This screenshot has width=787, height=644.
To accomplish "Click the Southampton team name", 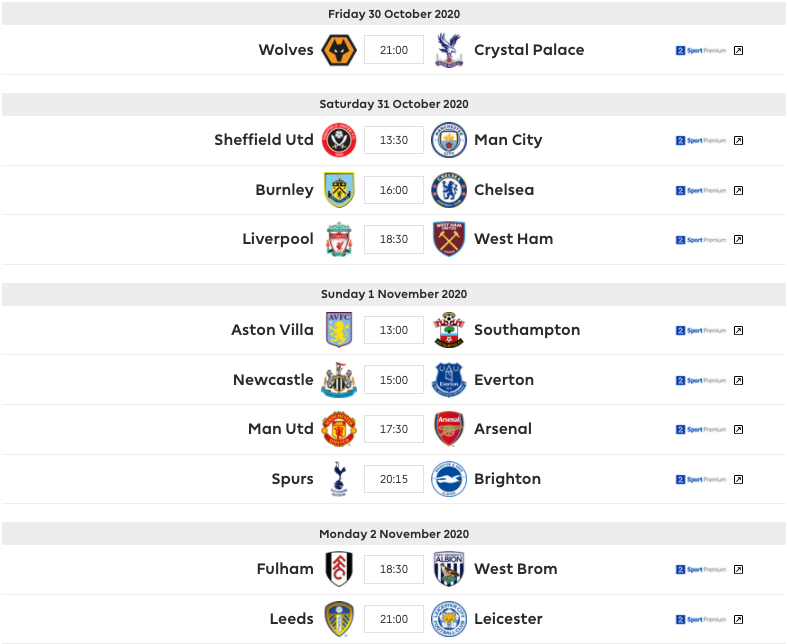I will point(527,330).
